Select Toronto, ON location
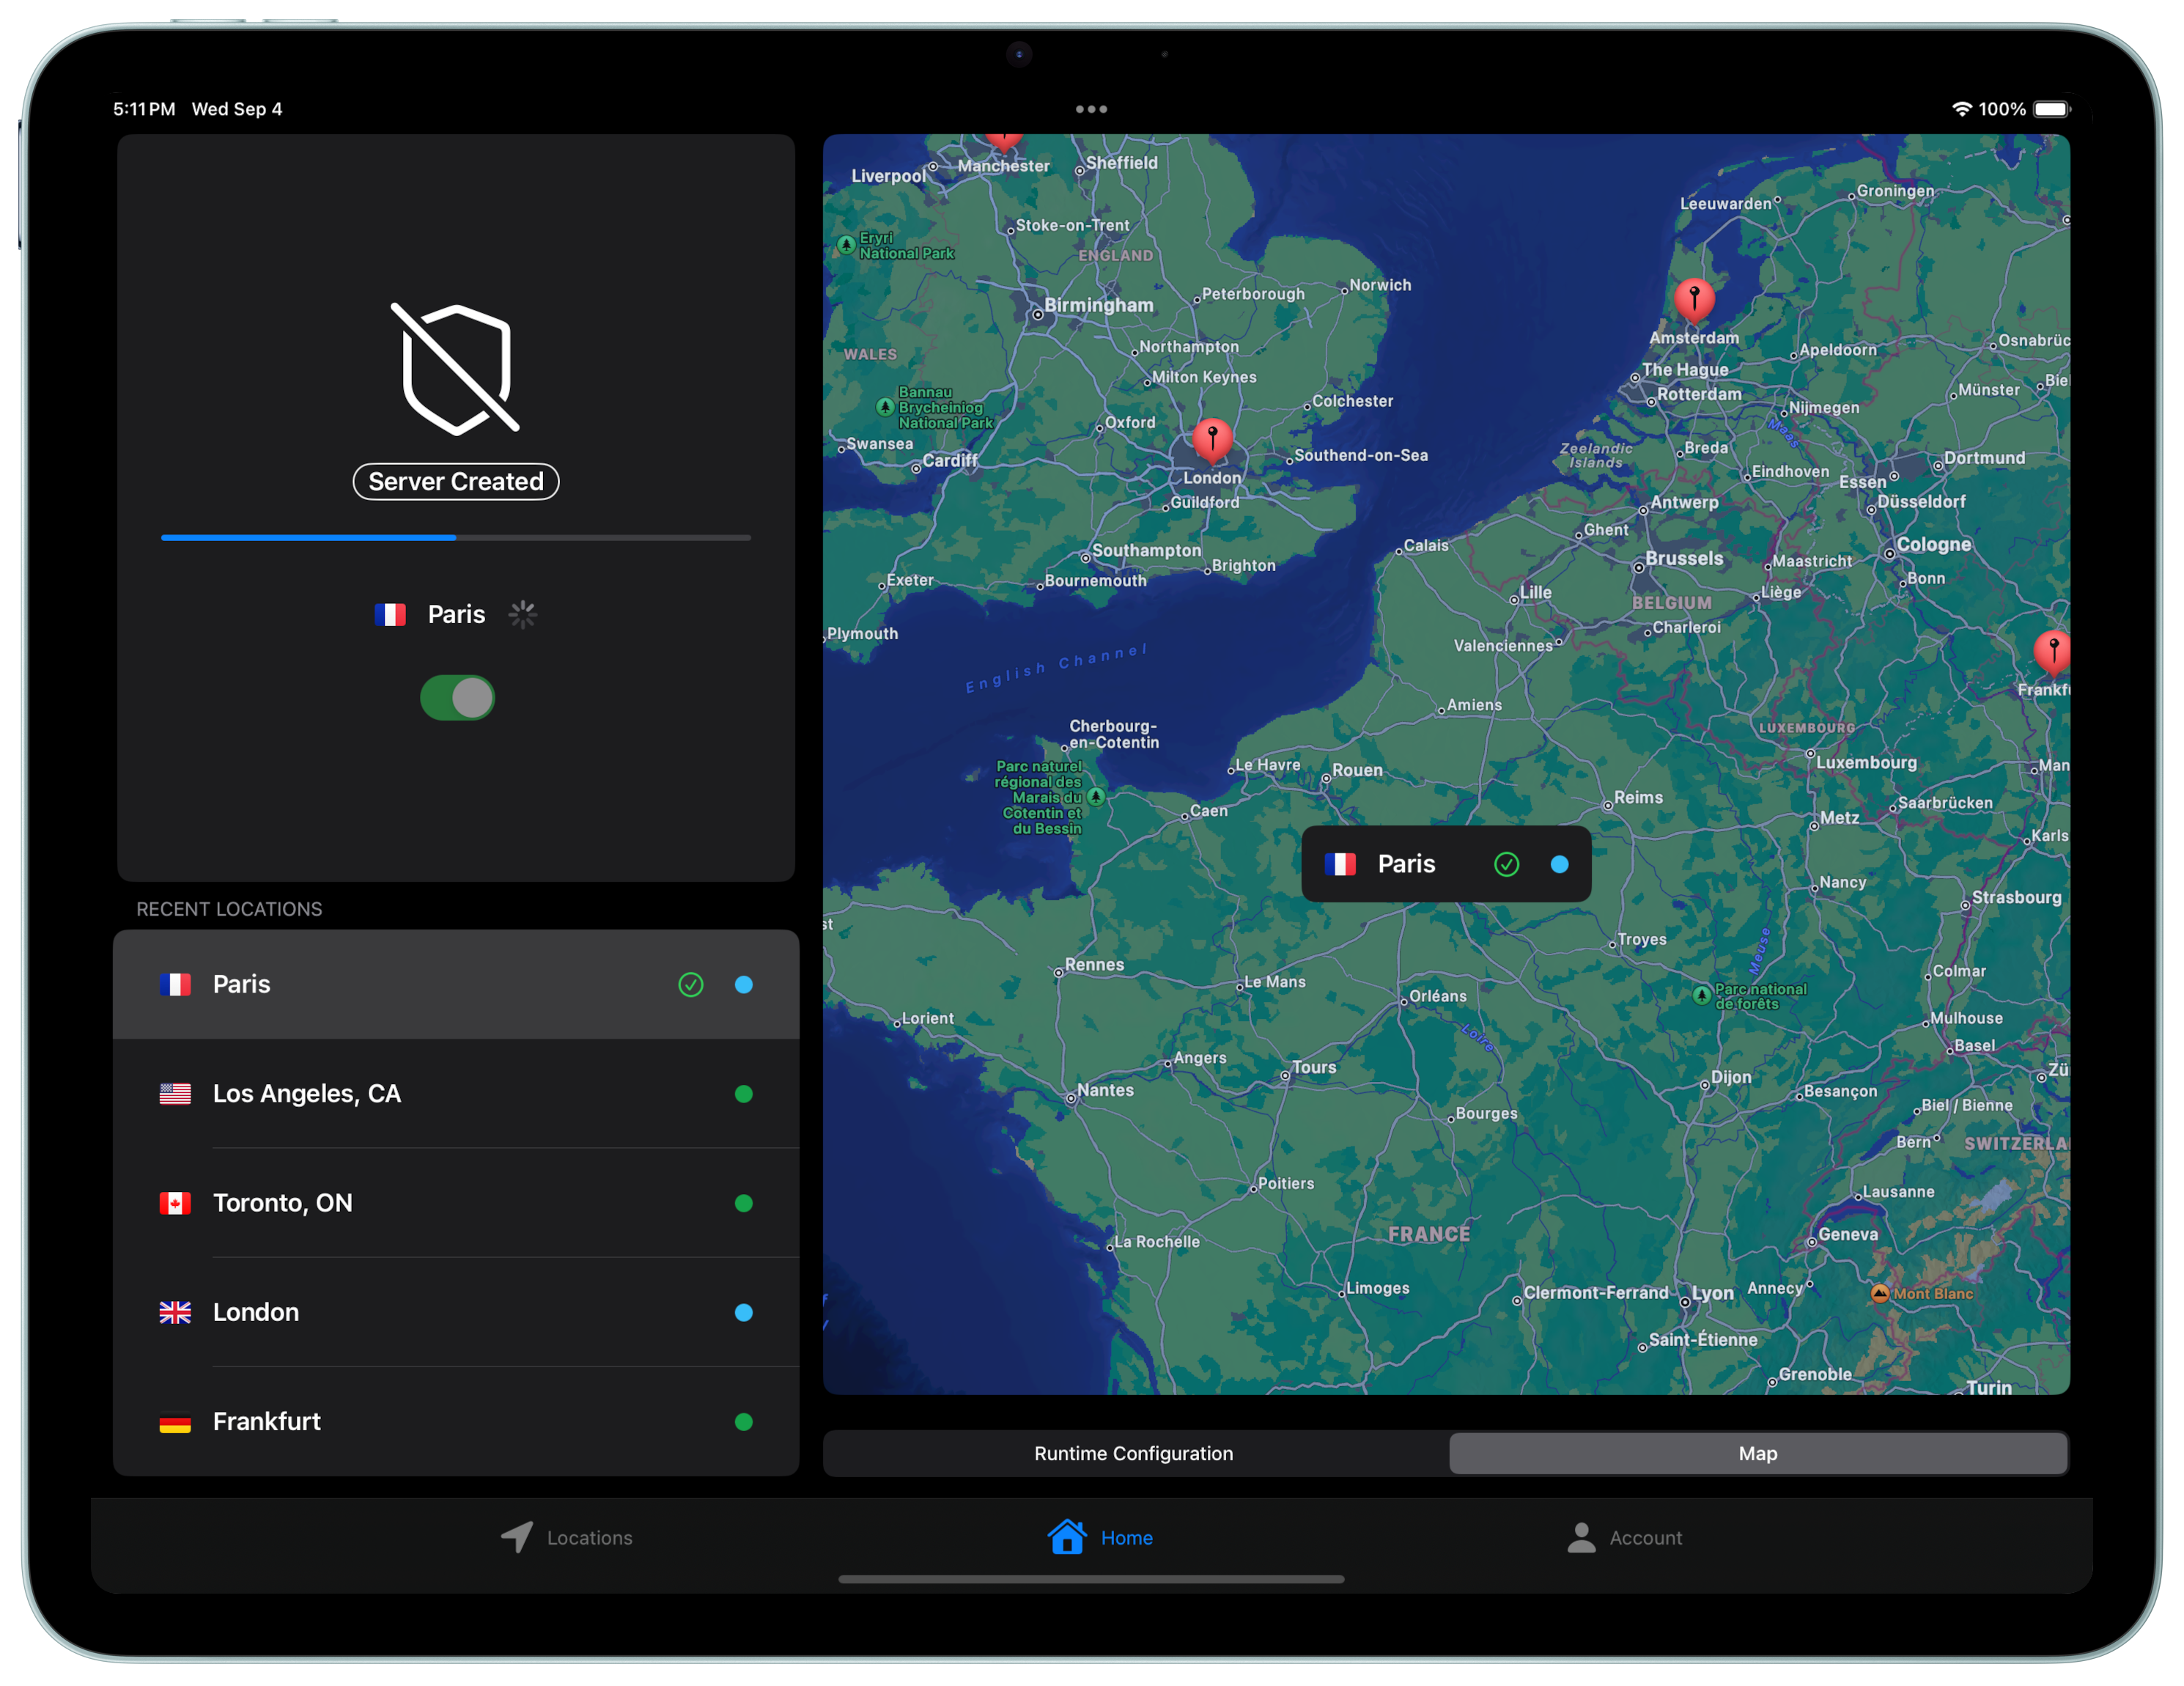2184x1686 pixels. (x=456, y=1203)
